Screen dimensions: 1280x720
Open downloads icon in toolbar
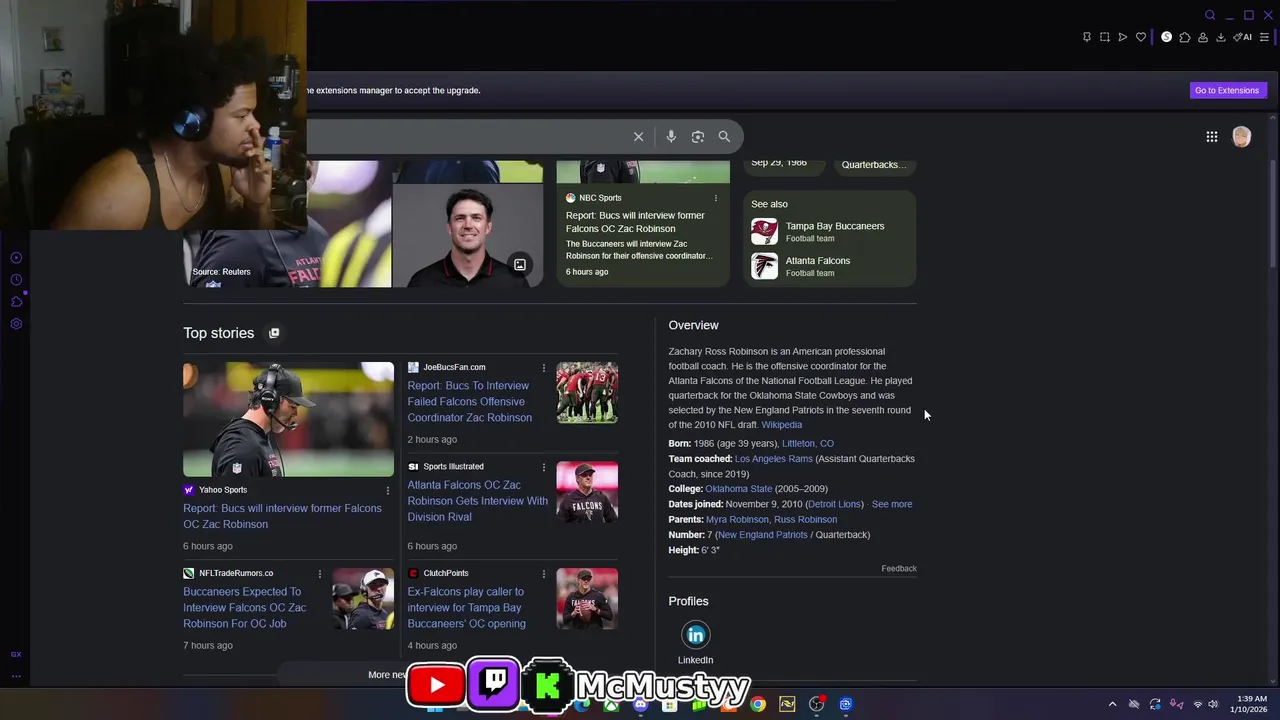click(1221, 37)
